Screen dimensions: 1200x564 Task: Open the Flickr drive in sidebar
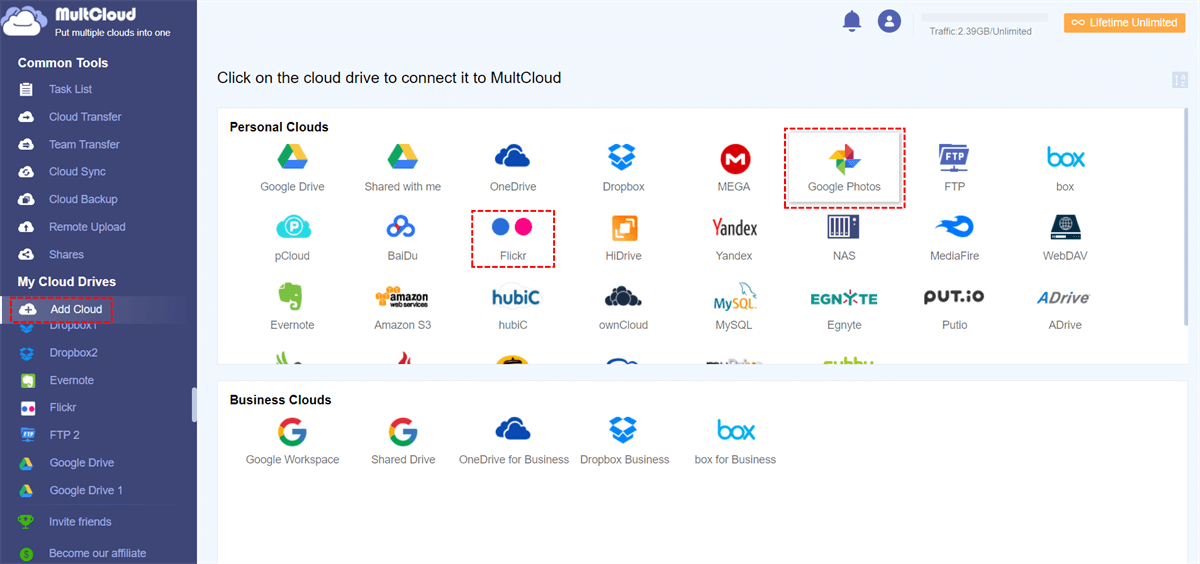tap(62, 408)
